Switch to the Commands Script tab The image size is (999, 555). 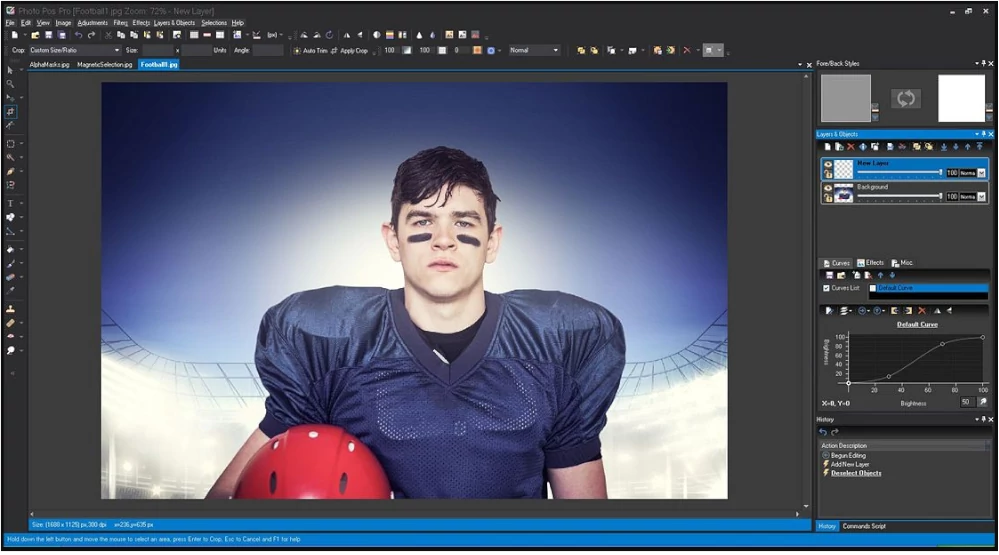863,526
